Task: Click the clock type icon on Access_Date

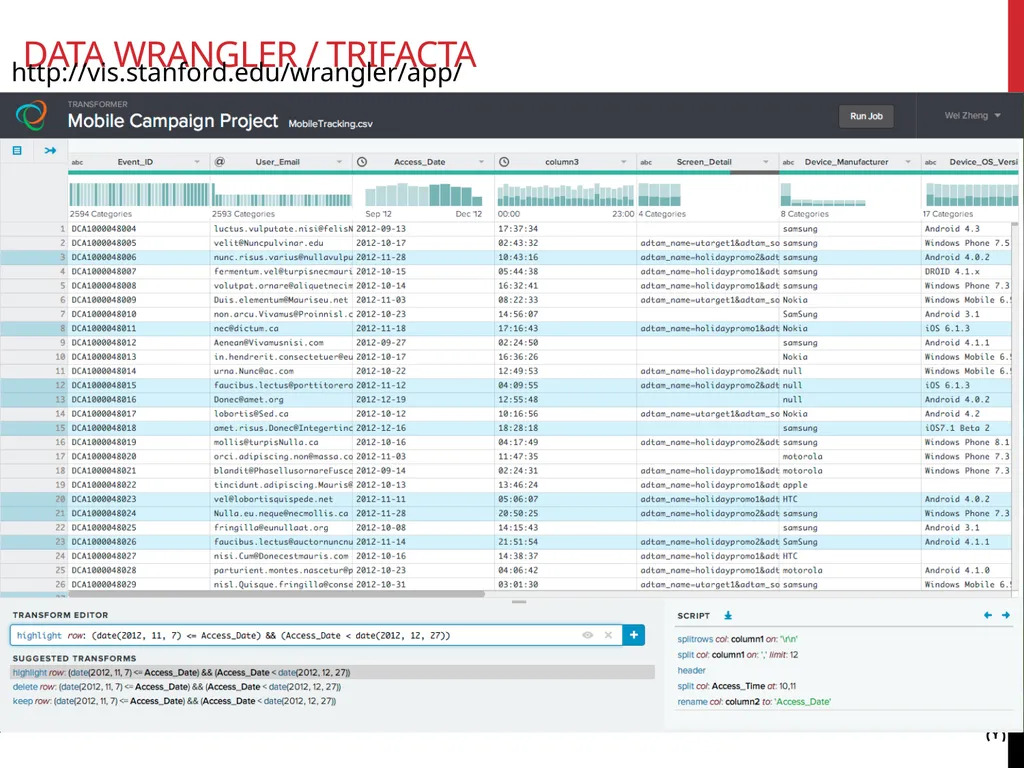Action: point(362,161)
